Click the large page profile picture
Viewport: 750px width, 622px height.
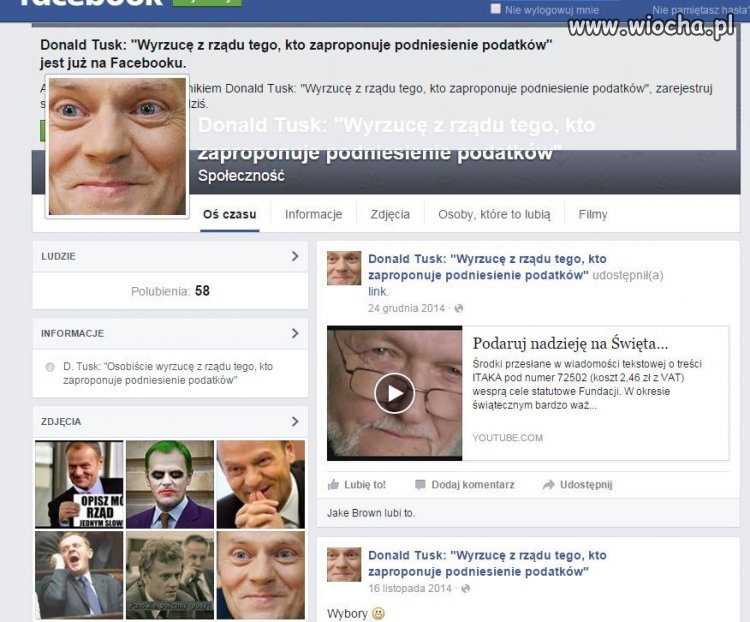pos(117,146)
